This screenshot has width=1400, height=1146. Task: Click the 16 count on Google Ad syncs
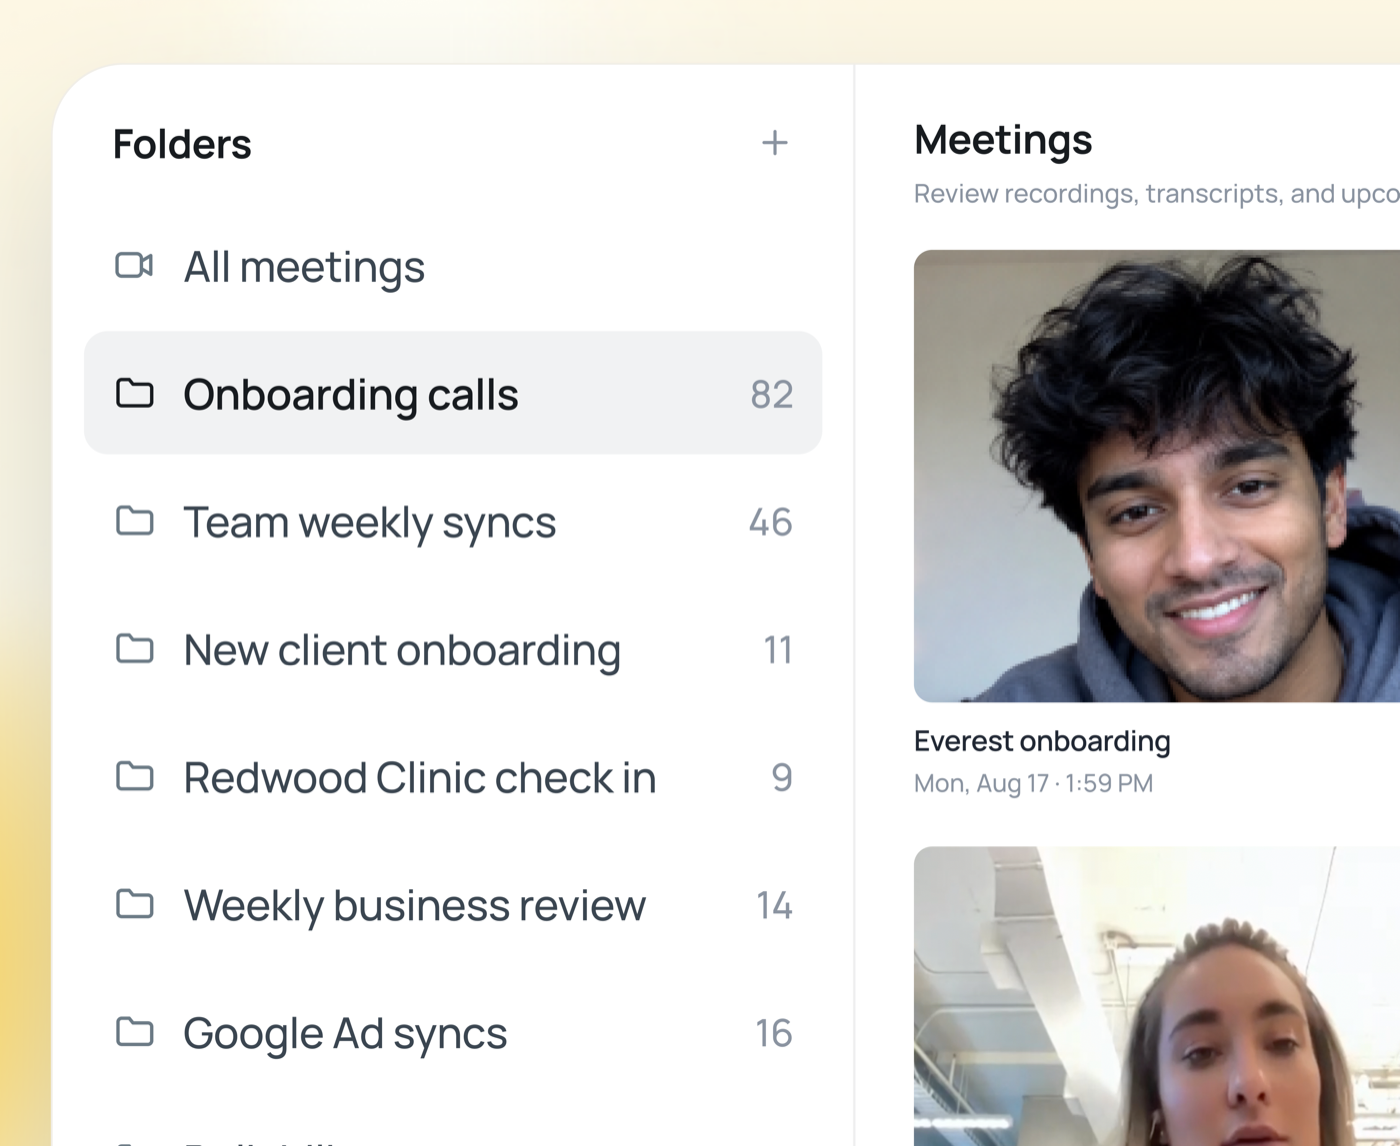click(774, 1033)
